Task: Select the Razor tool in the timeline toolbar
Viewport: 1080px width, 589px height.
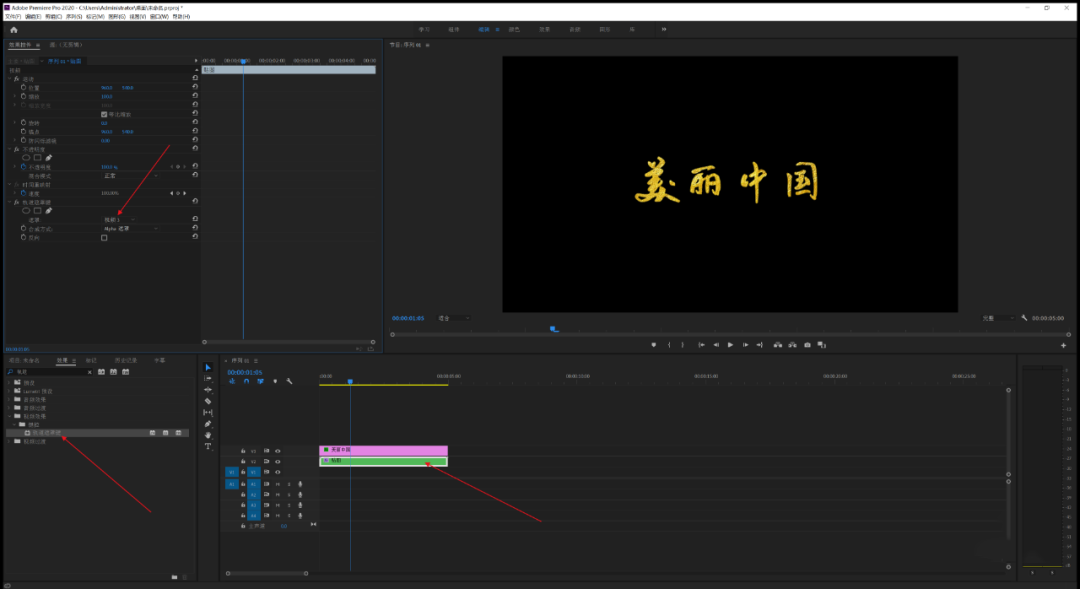Action: [208, 399]
